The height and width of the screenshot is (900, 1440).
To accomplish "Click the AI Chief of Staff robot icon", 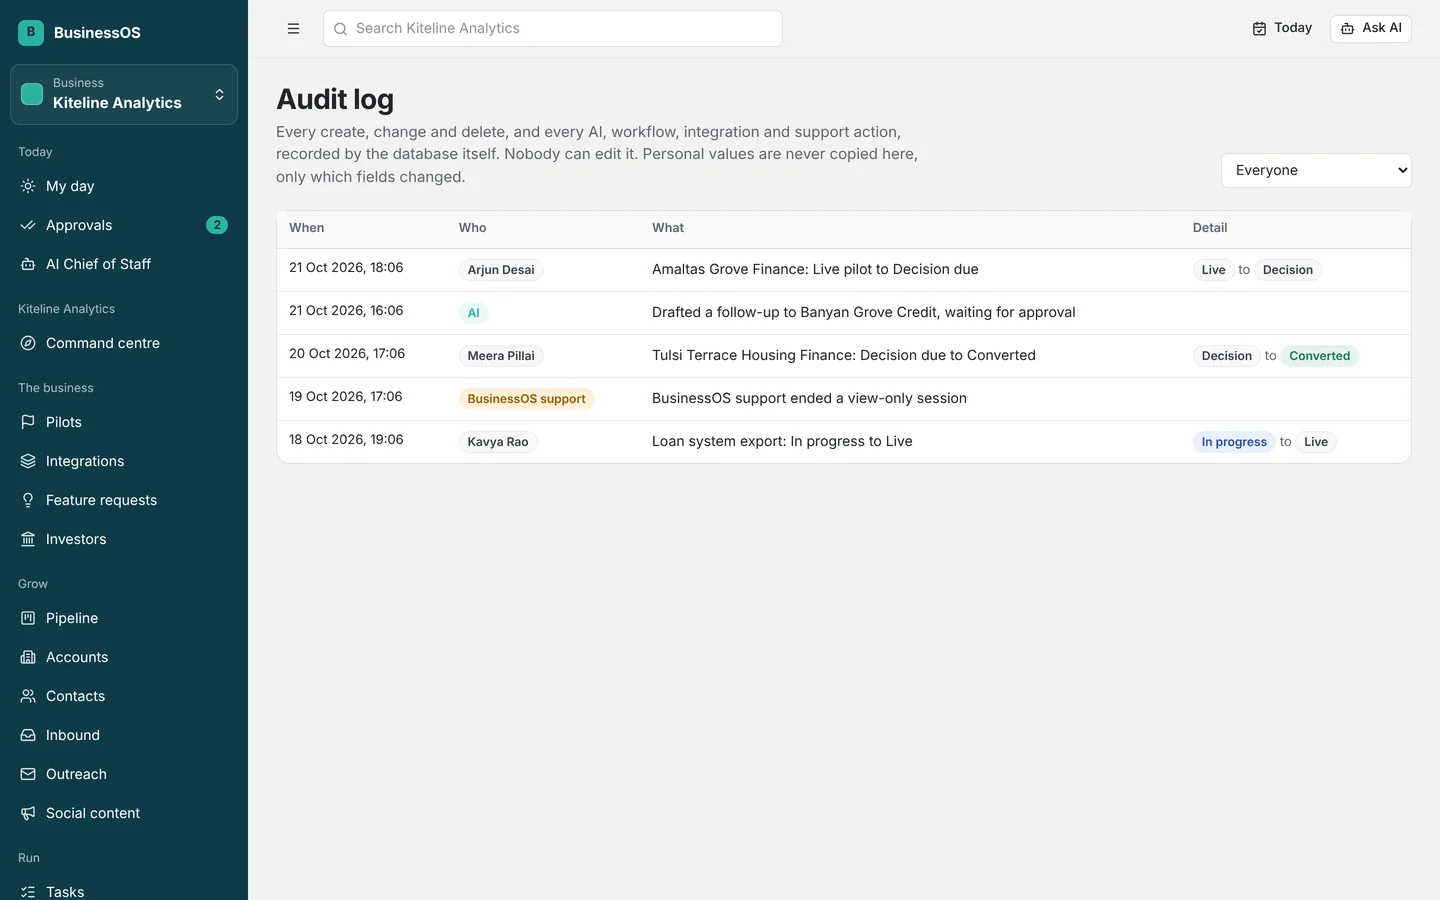I will pos(28,264).
